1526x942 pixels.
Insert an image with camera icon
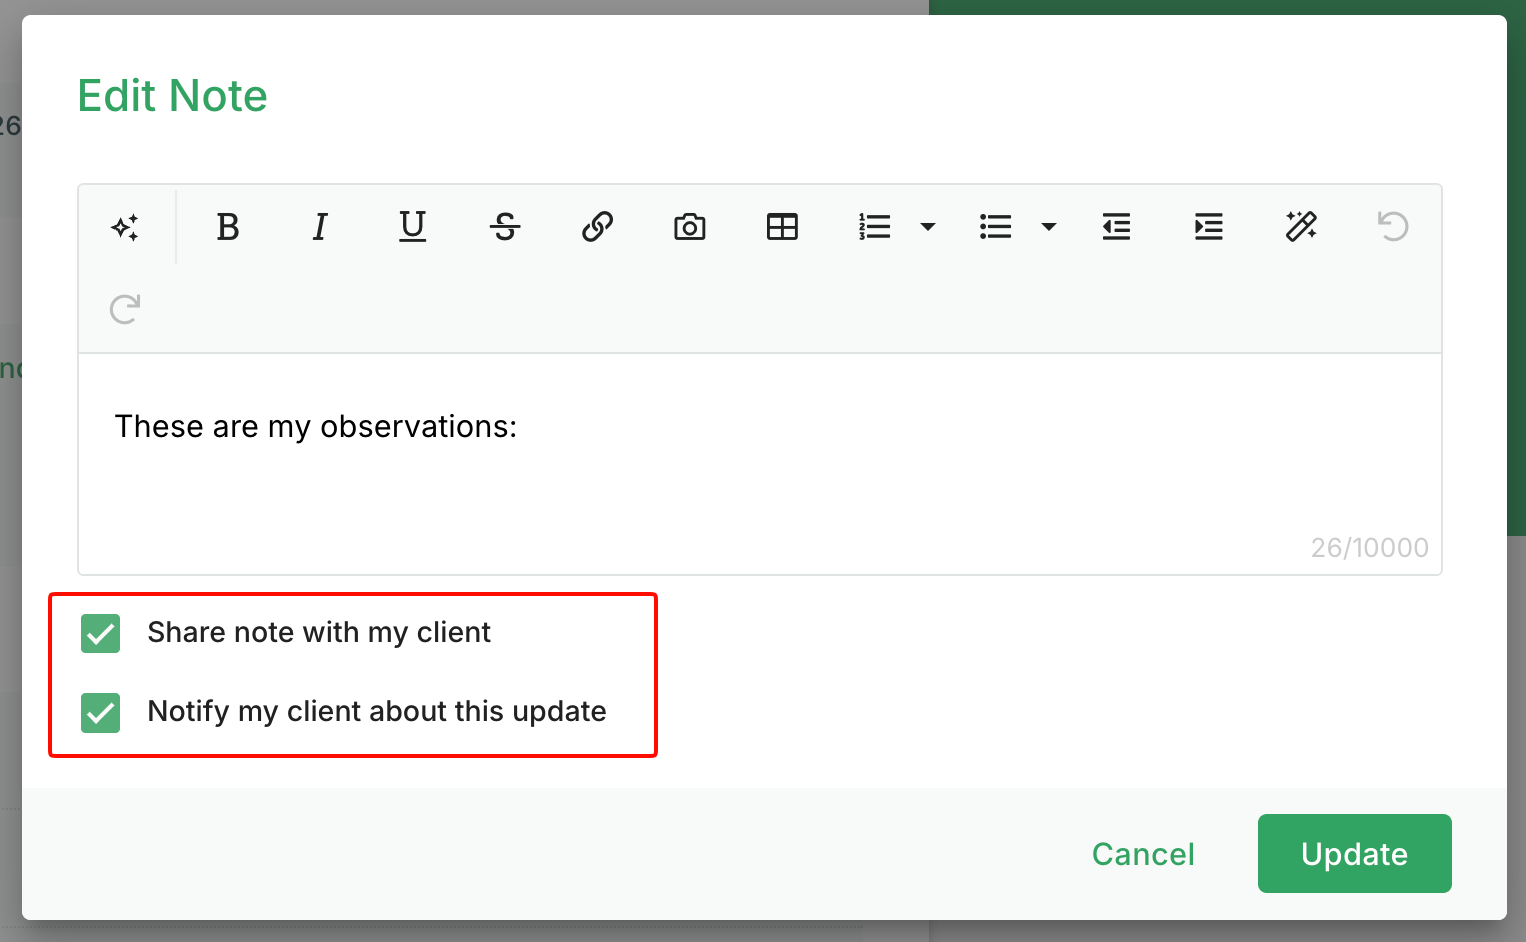pos(689,227)
